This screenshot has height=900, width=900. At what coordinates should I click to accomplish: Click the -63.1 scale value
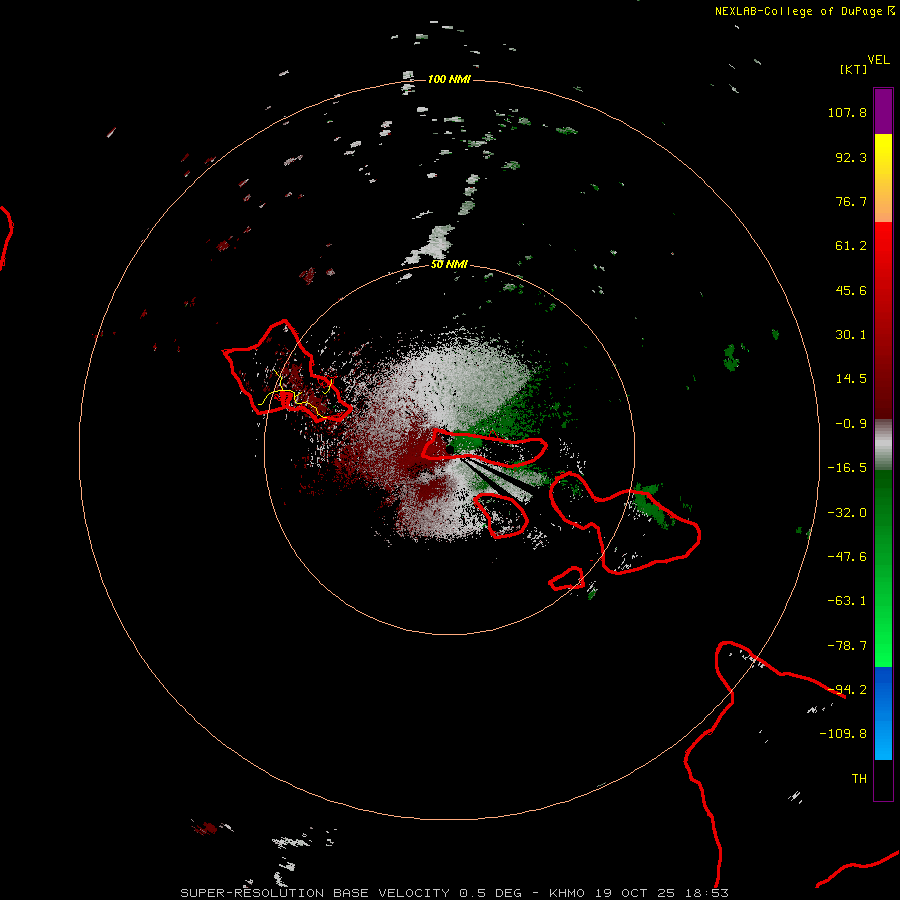(x=847, y=601)
